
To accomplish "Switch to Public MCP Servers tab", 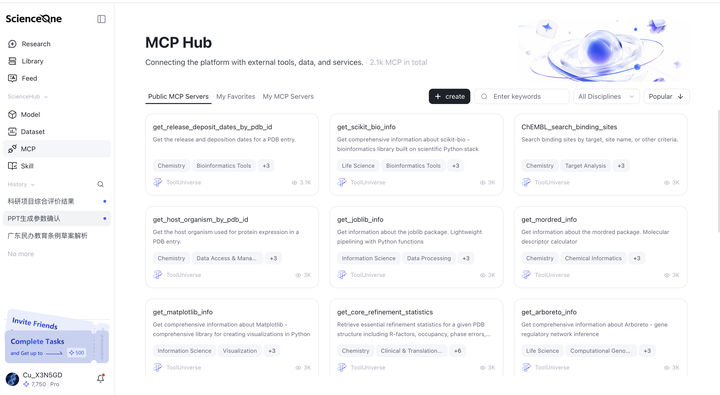I will [x=178, y=96].
